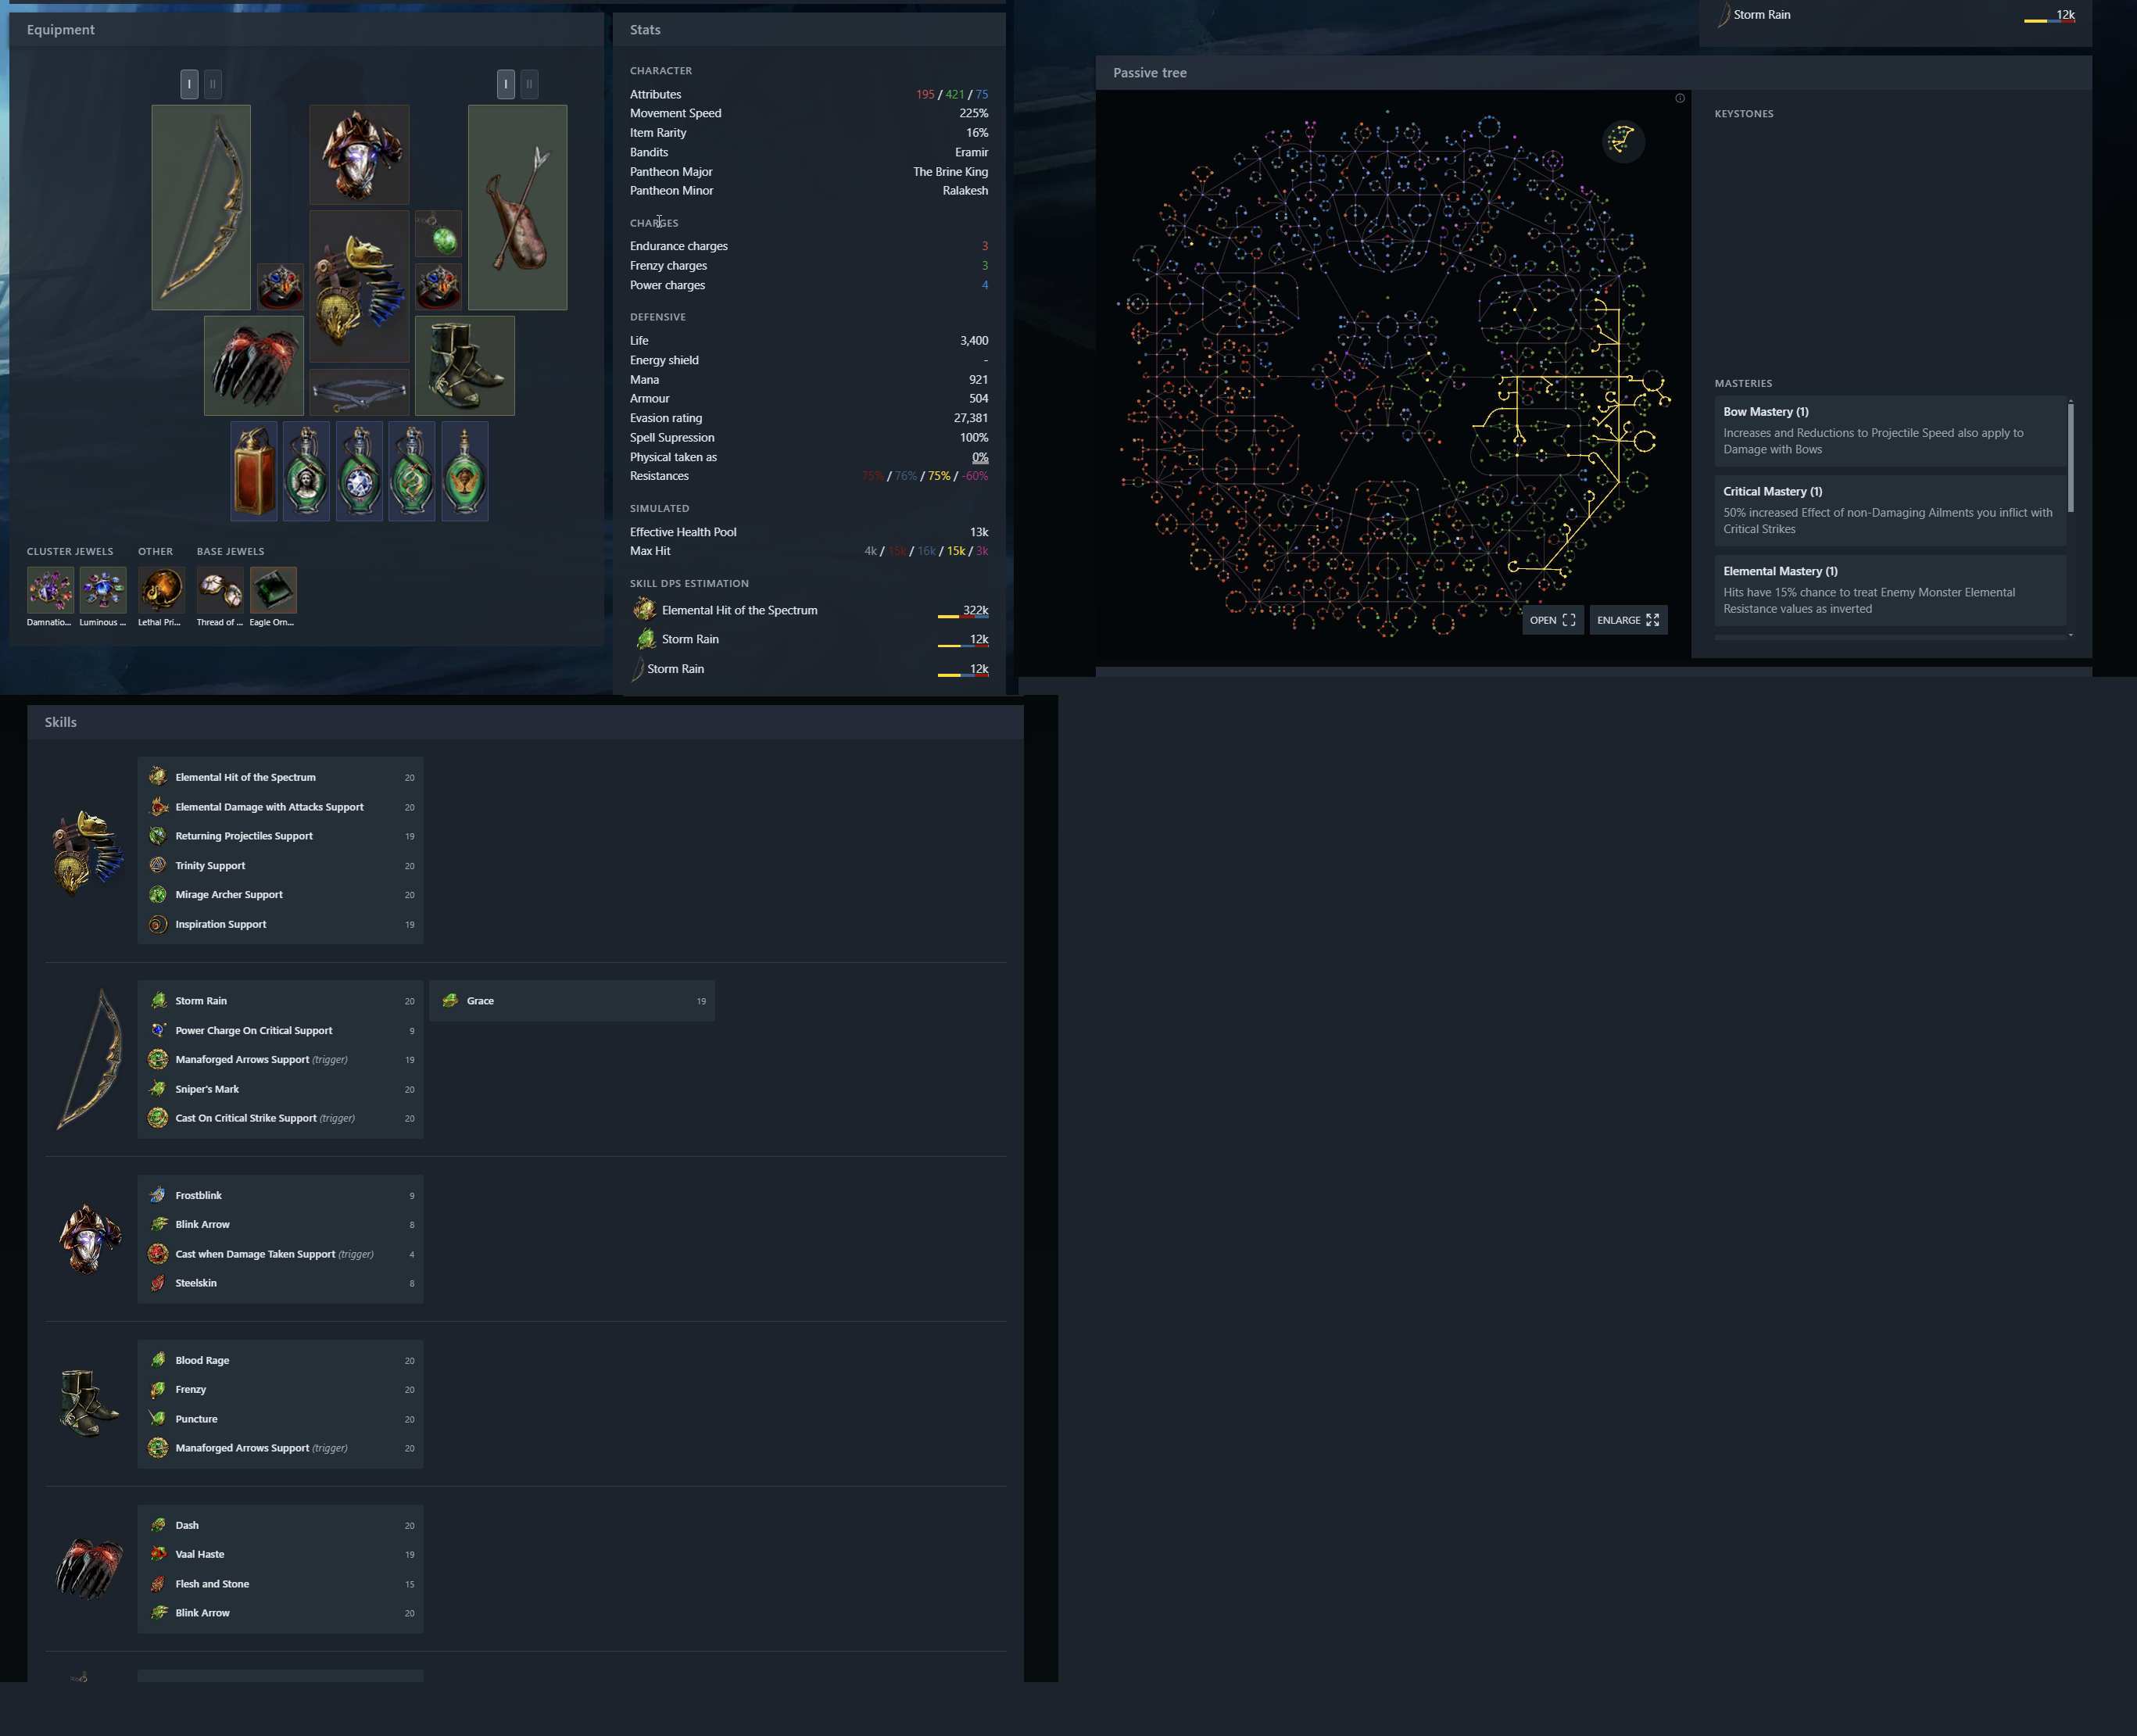Click the Lethal Pride jewel icon
Viewport: 2137px width, 1736px height.
pyautogui.click(x=161, y=590)
